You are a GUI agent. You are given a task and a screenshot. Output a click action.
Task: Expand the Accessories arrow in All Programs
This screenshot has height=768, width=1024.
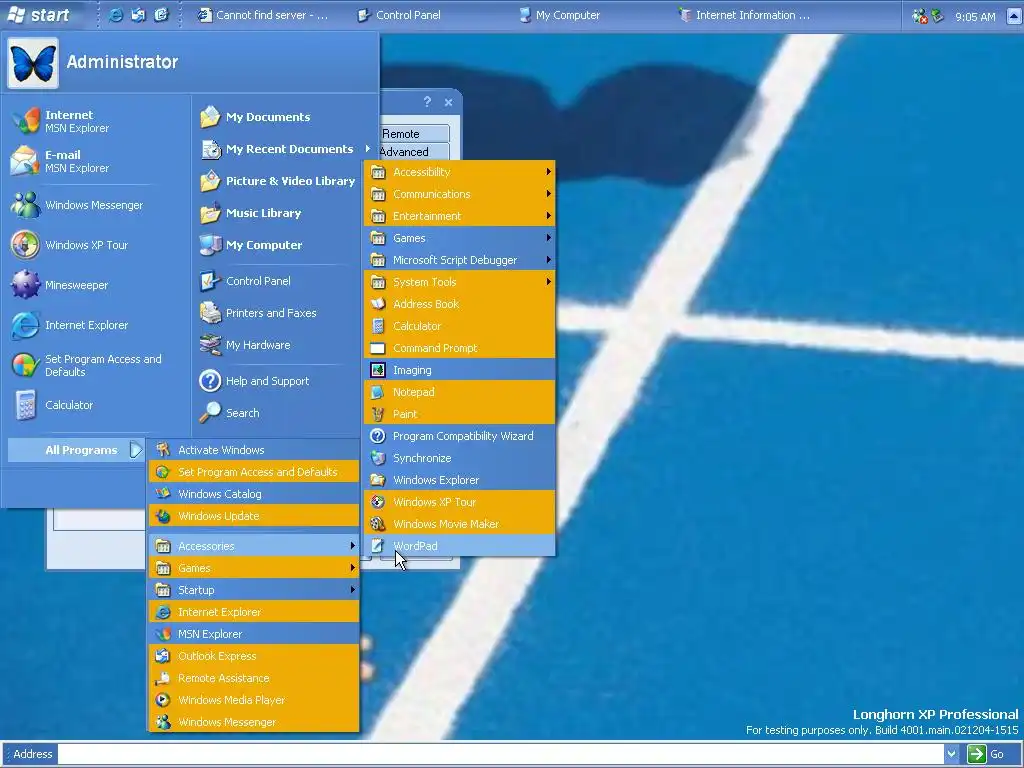pyautogui.click(x=353, y=546)
